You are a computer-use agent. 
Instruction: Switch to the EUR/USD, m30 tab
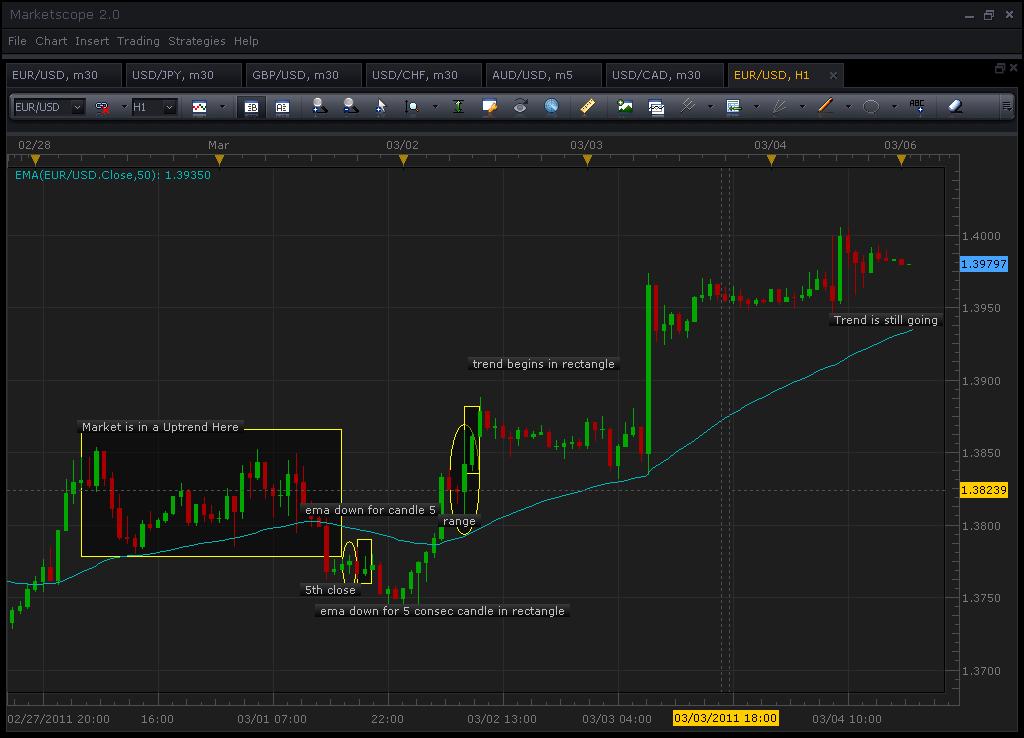[x=63, y=75]
